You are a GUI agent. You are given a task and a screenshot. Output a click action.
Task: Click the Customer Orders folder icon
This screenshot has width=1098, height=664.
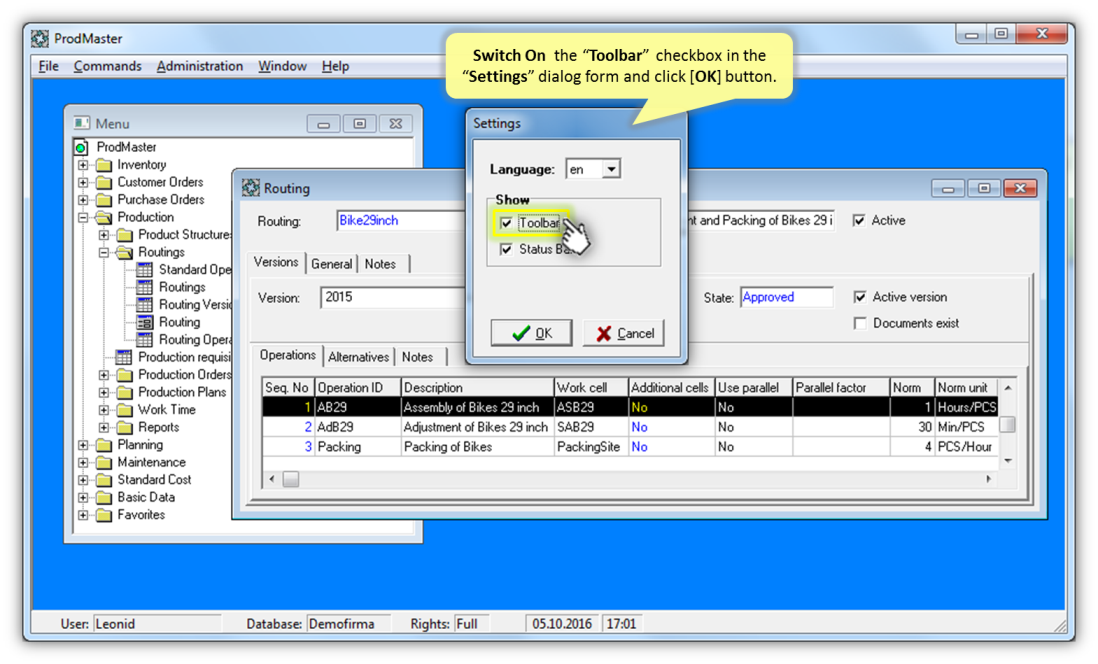tap(104, 183)
